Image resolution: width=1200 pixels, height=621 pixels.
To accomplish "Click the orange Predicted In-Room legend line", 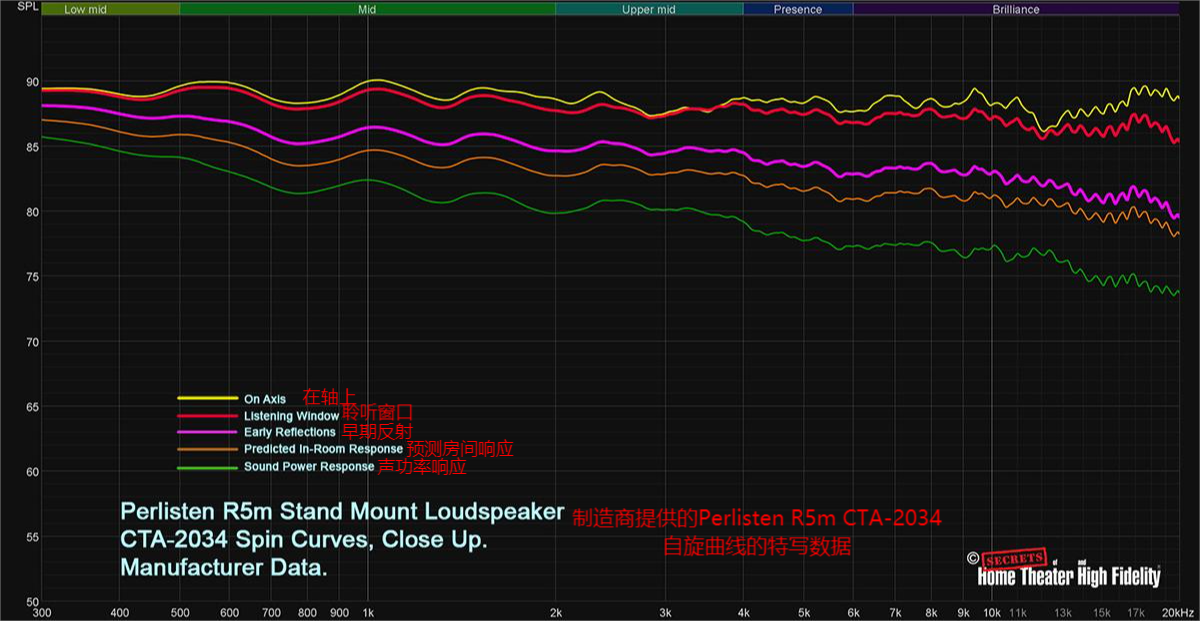I will point(207,450).
